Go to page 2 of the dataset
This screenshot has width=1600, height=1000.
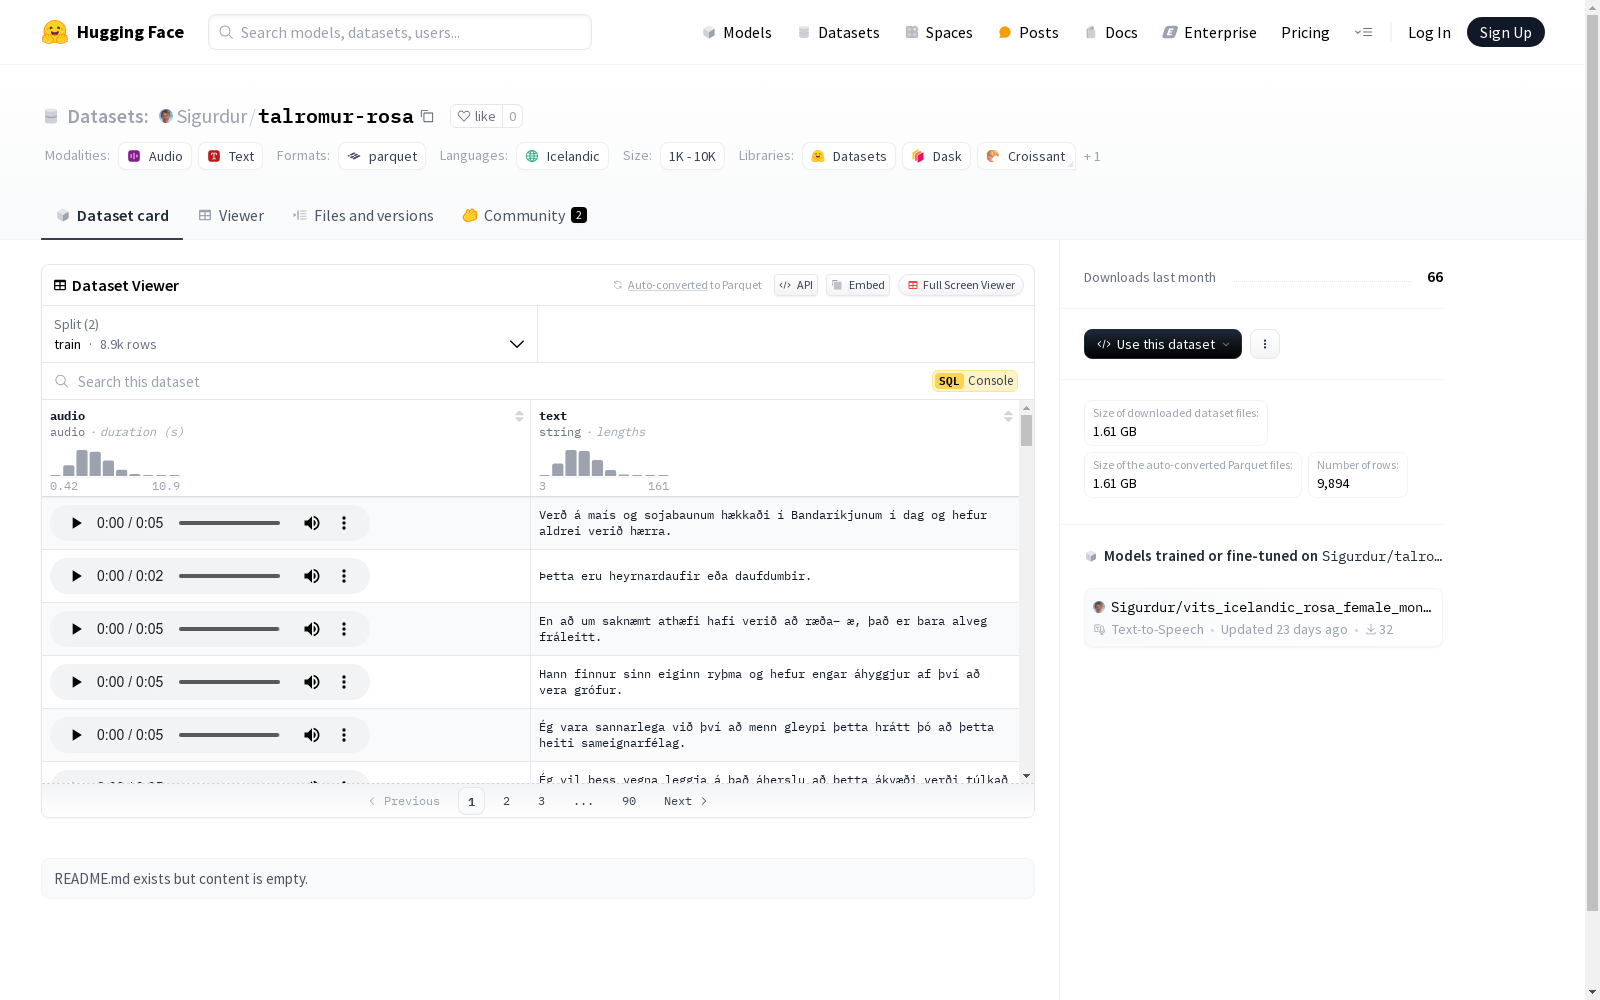(x=507, y=801)
